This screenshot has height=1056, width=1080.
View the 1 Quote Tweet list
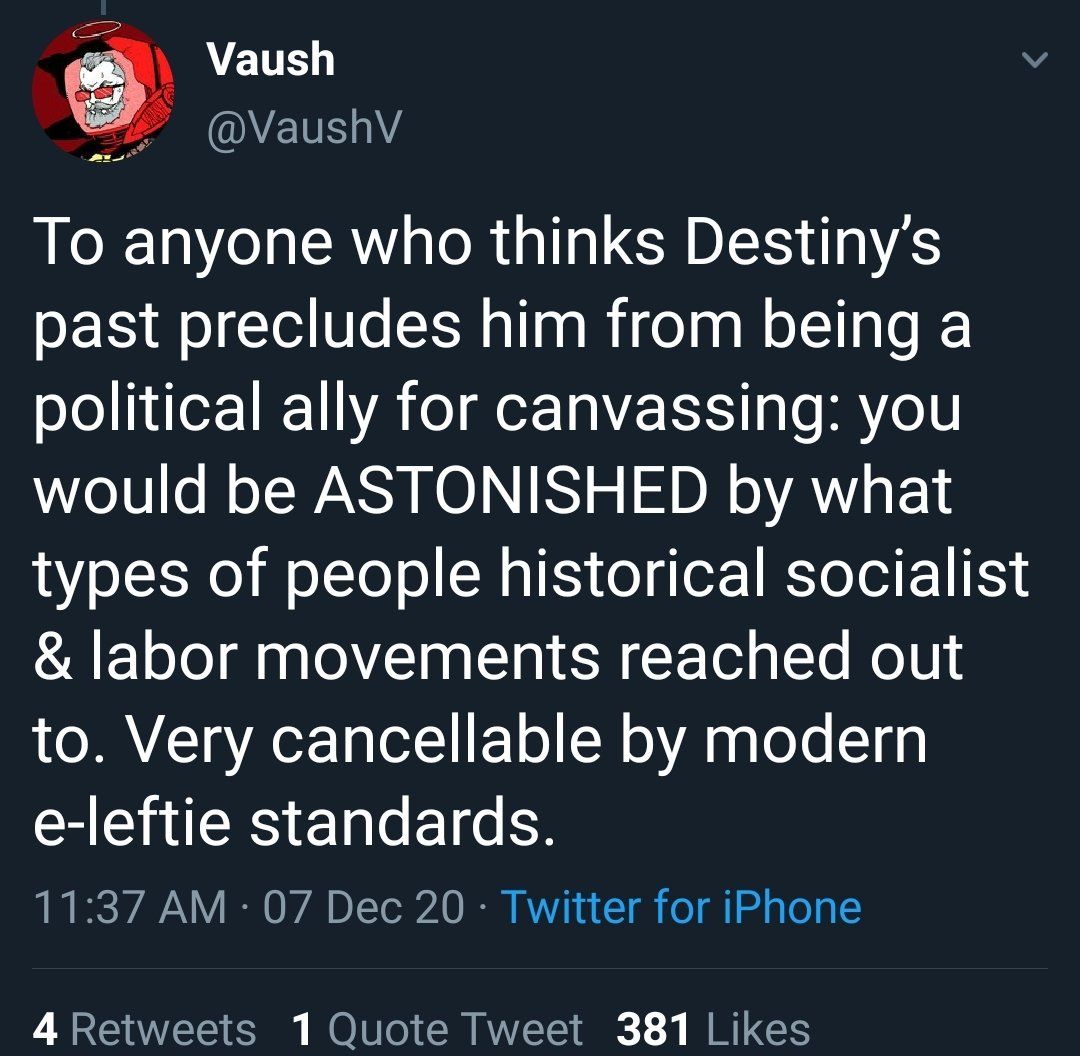click(437, 1029)
